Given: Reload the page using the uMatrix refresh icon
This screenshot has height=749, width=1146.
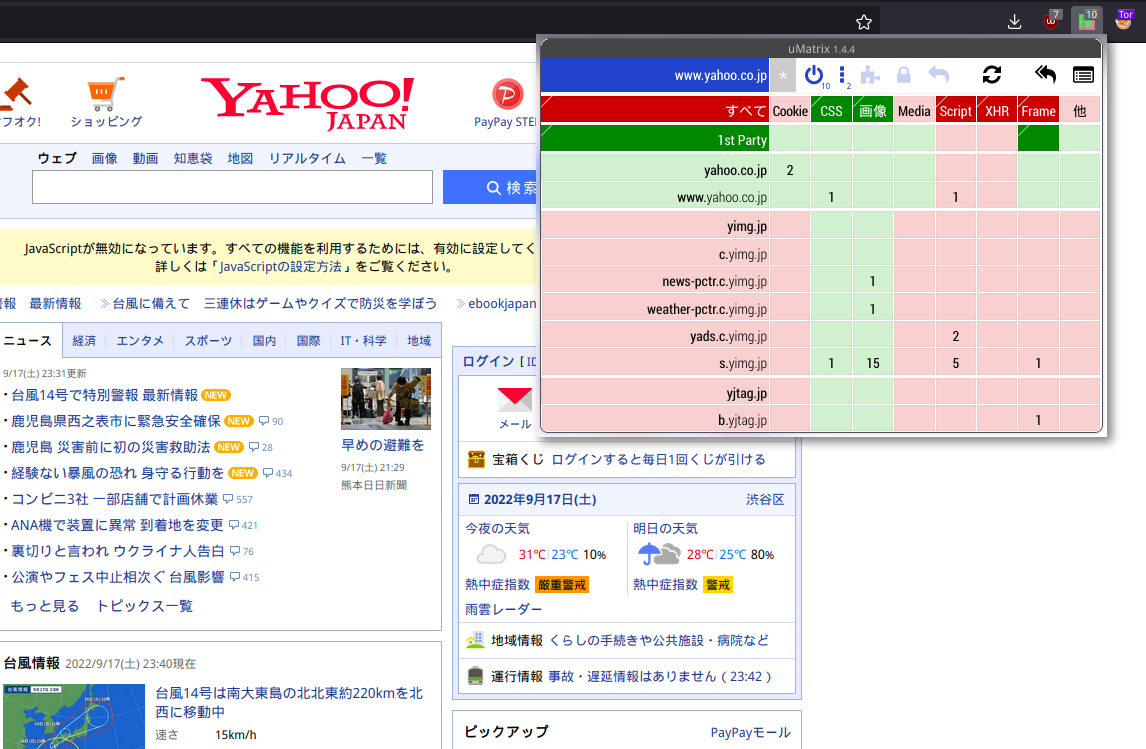Looking at the screenshot, I should coord(992,75).
